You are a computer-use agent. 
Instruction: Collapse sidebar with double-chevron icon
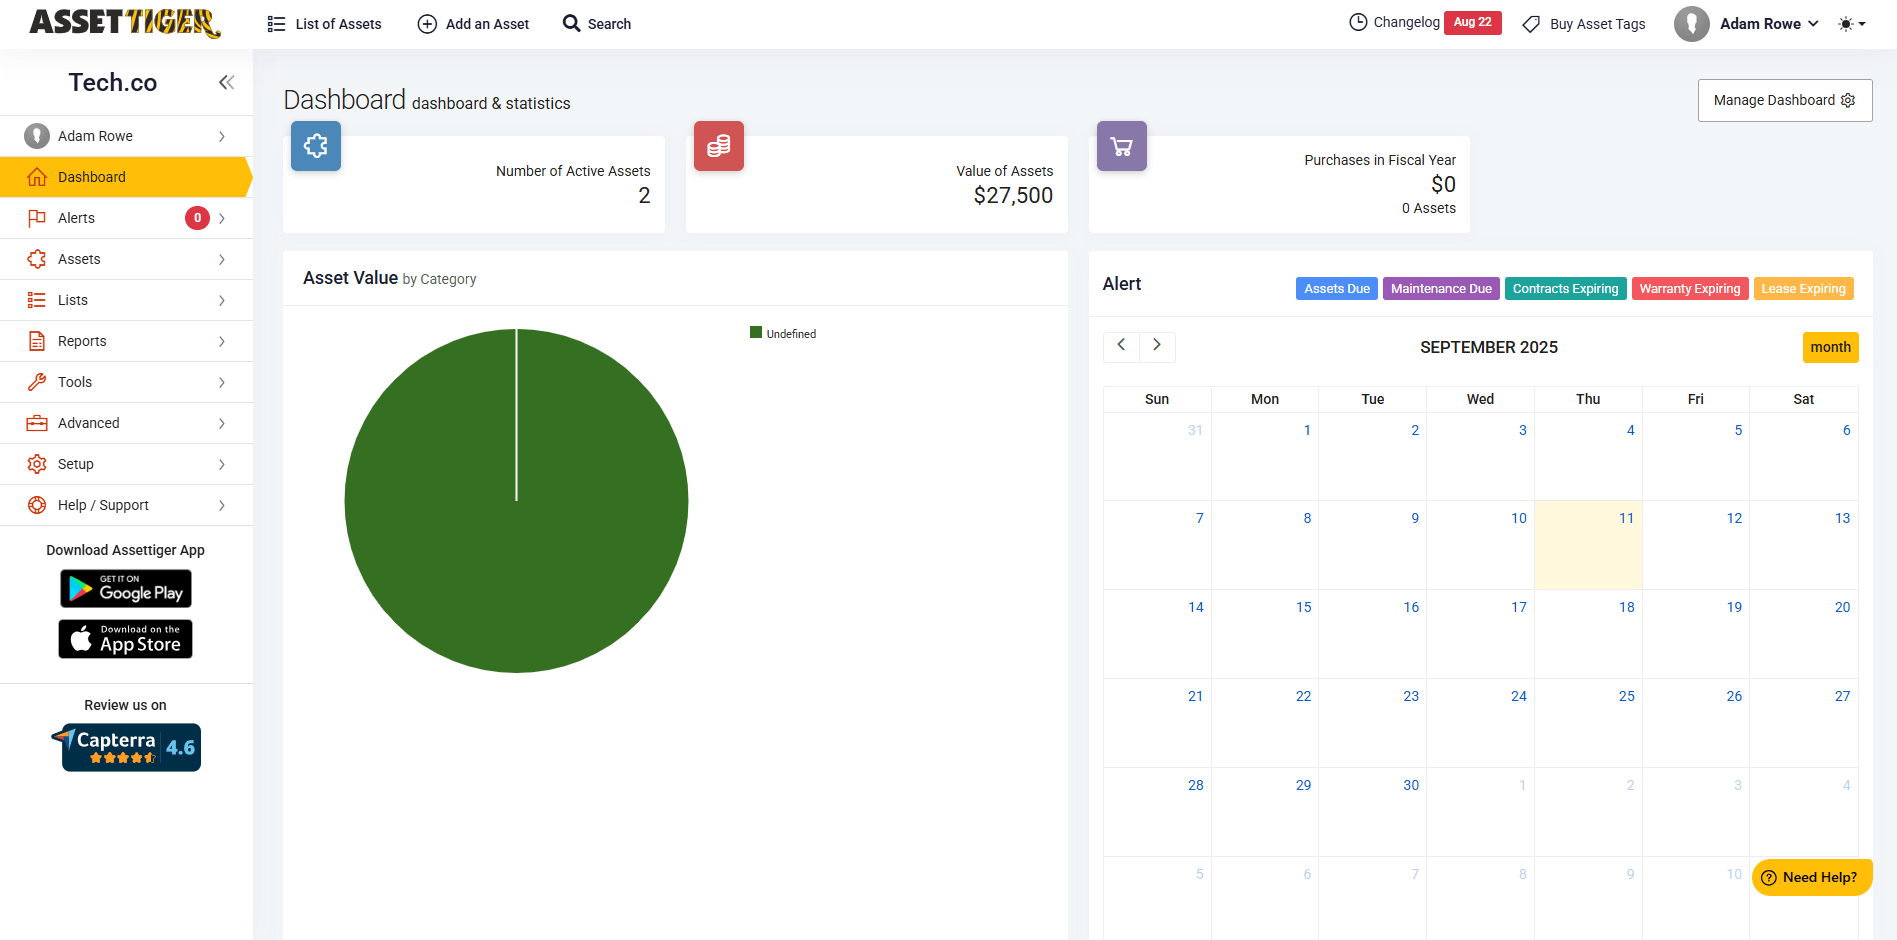pyautogui.click(x=227, y=82)
